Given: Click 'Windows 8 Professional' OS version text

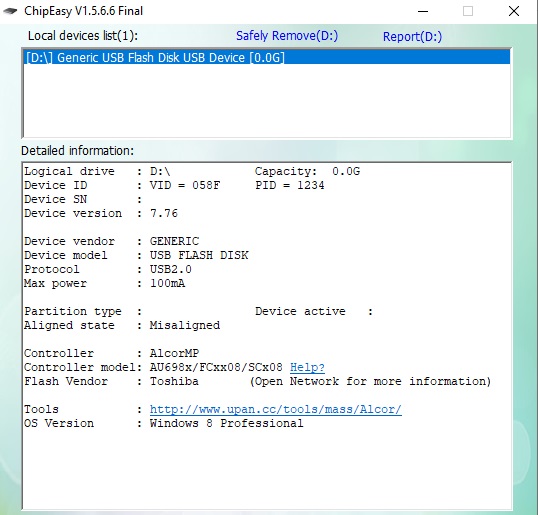Looking at the screenshot, I should click(x=226, y=423).
